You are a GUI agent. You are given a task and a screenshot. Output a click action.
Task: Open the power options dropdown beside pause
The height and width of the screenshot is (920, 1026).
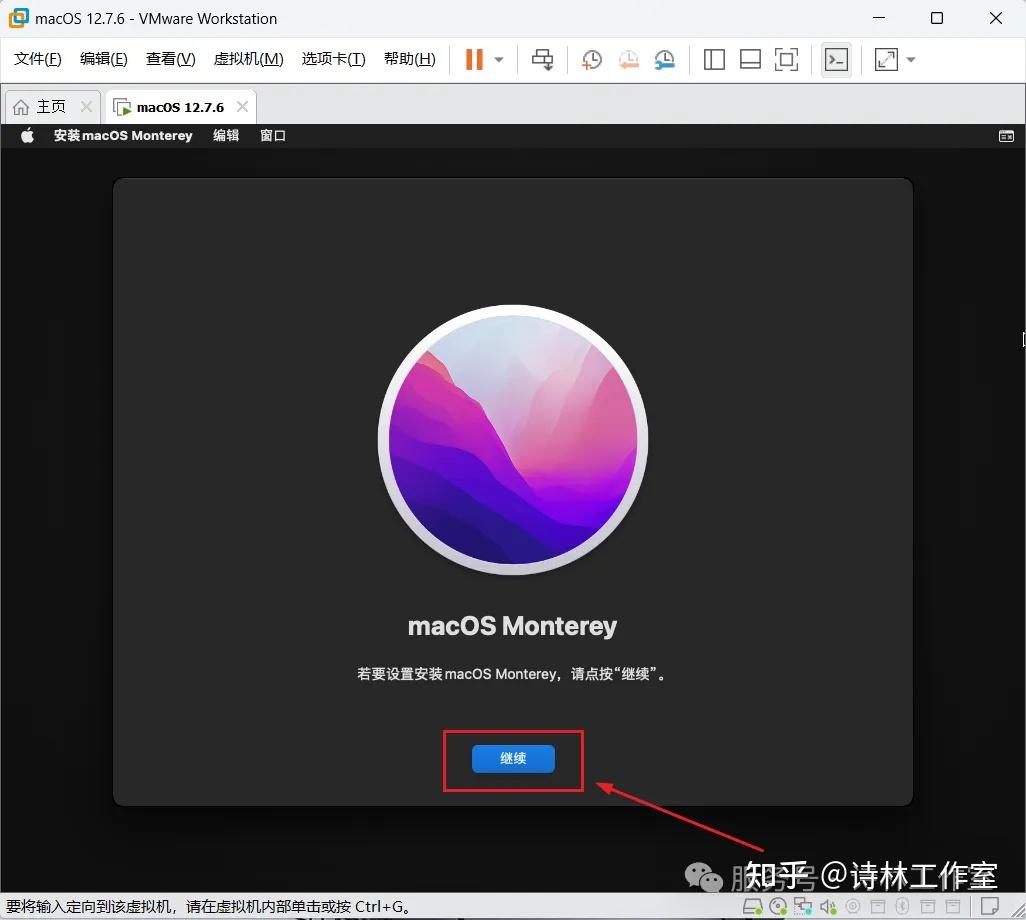pos(499,60)
